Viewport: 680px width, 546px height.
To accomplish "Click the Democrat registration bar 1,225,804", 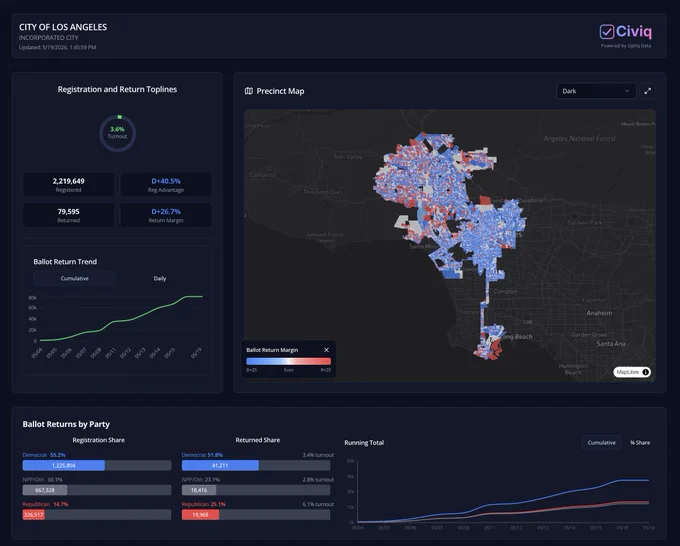I will pyautogui.click(x=64, y=465).
